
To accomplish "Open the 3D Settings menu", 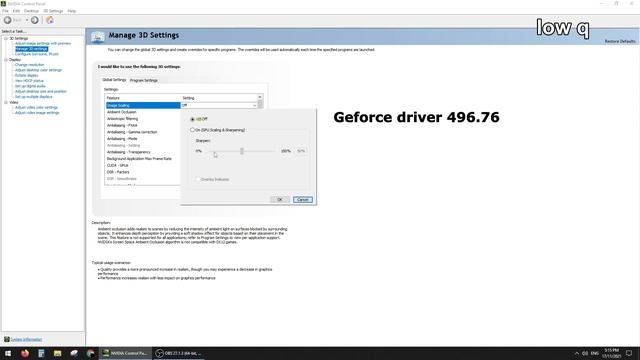I will 53,11.
